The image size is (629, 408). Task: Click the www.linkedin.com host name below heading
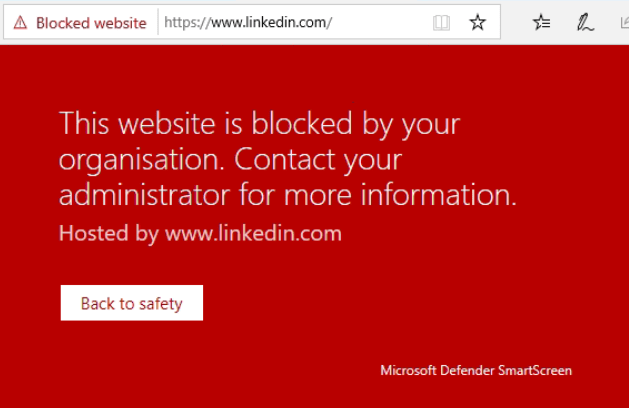click(253, 233)
